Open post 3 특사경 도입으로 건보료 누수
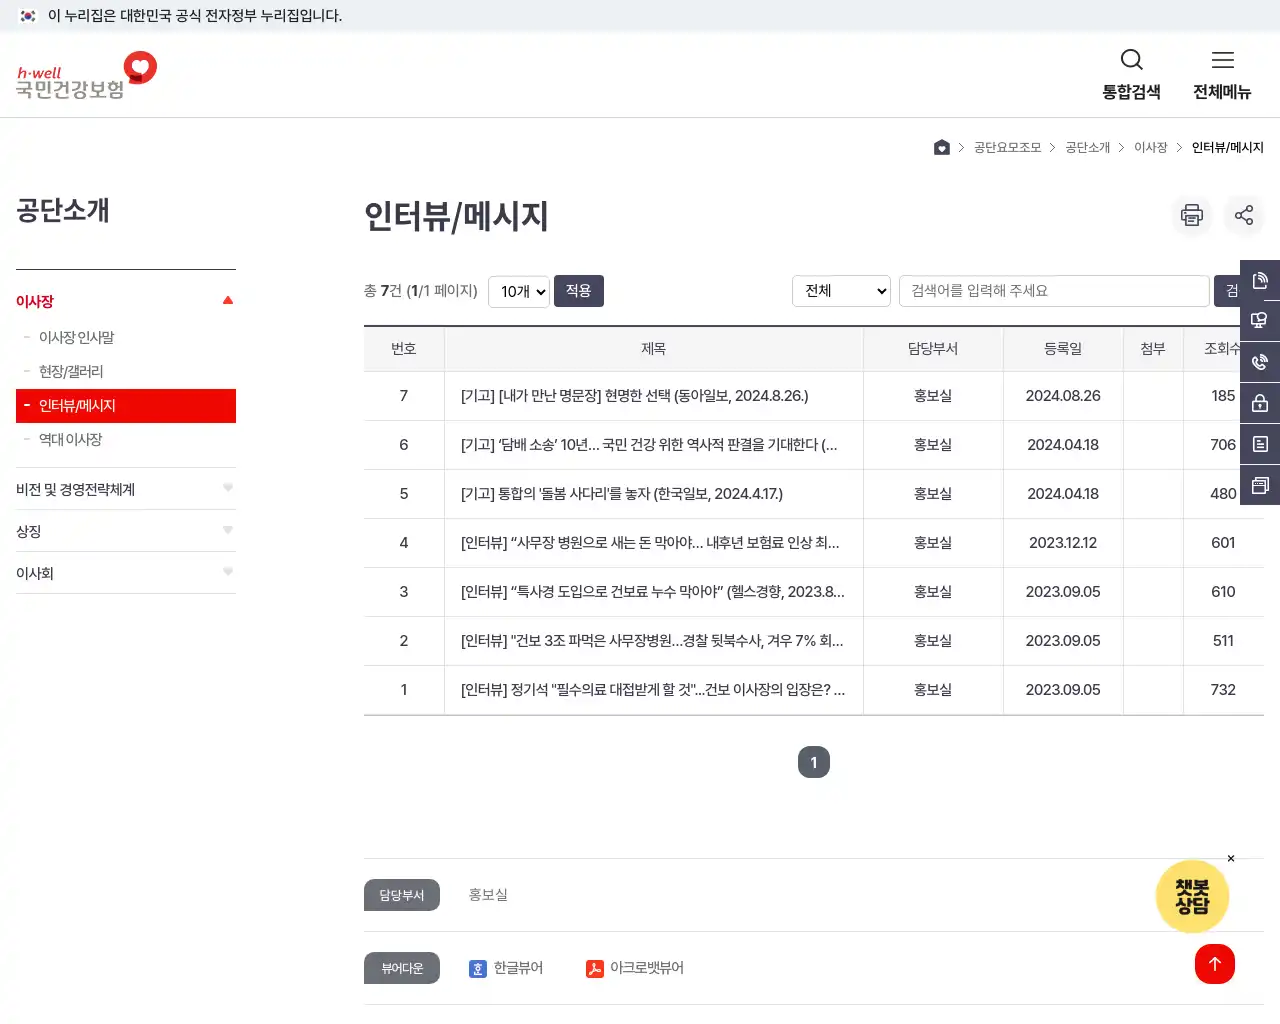 pos(653,592)
